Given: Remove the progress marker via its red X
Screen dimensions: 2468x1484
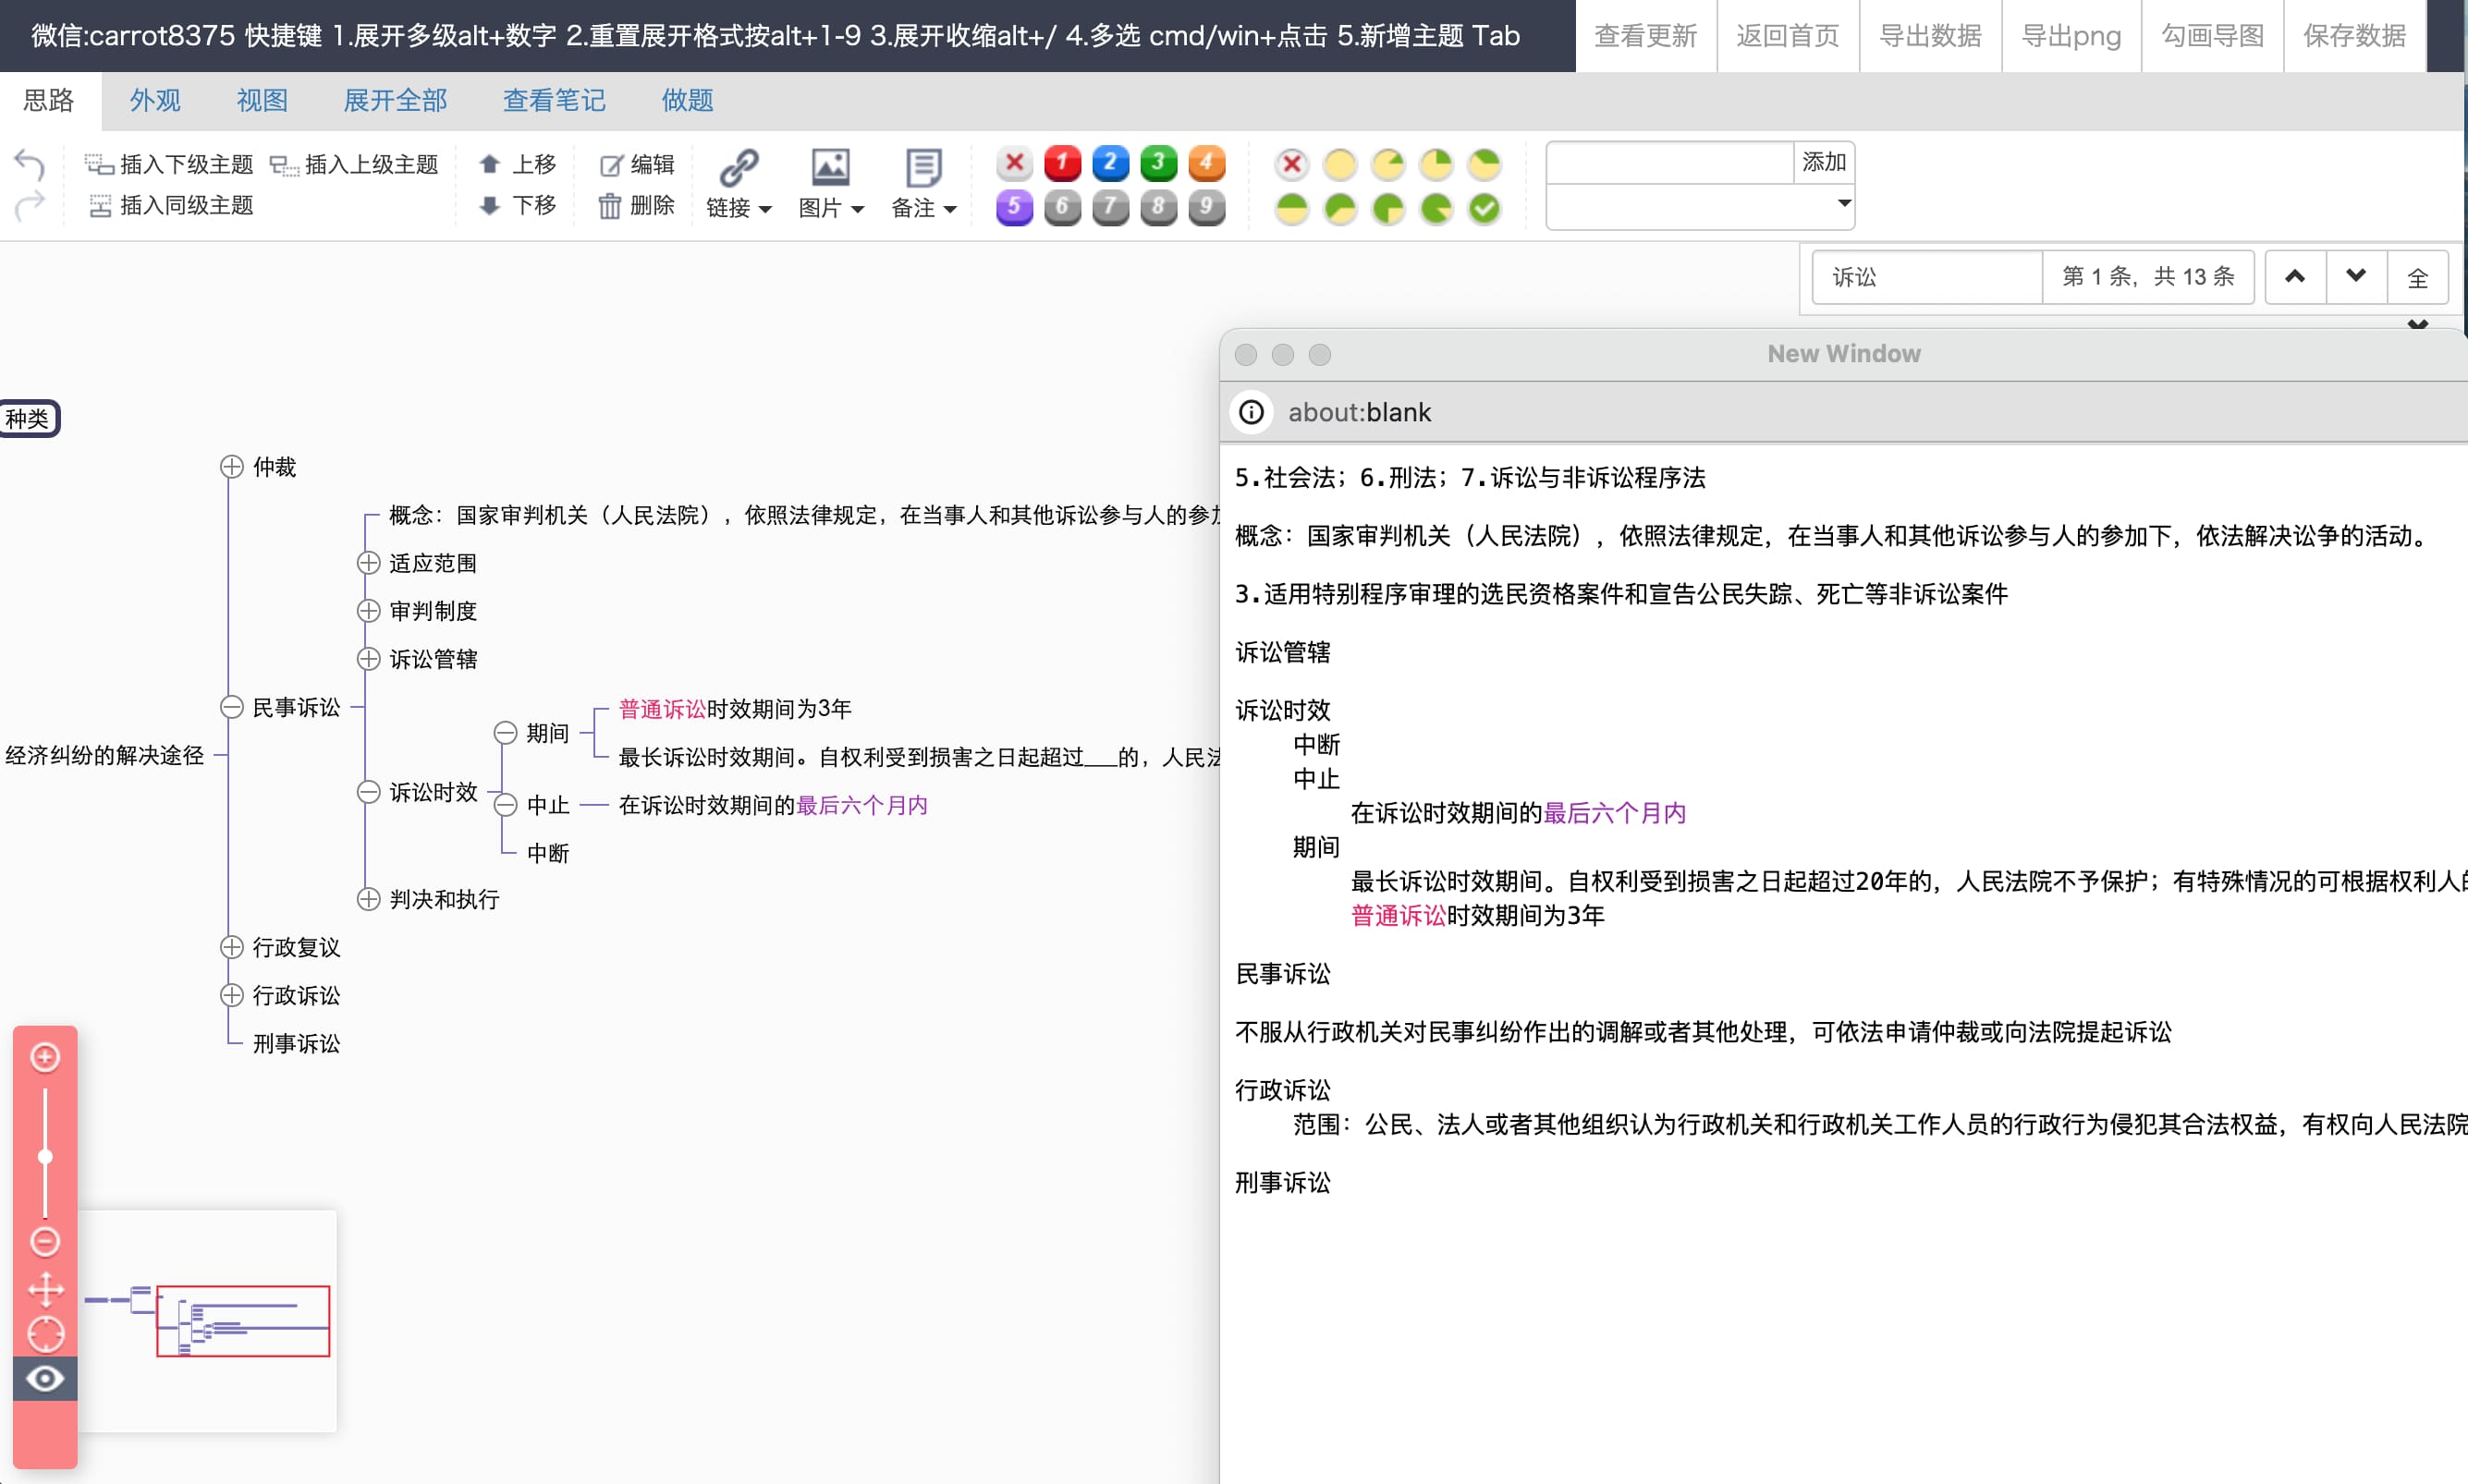Looking at the screenshot, I should click(1292, 164).
